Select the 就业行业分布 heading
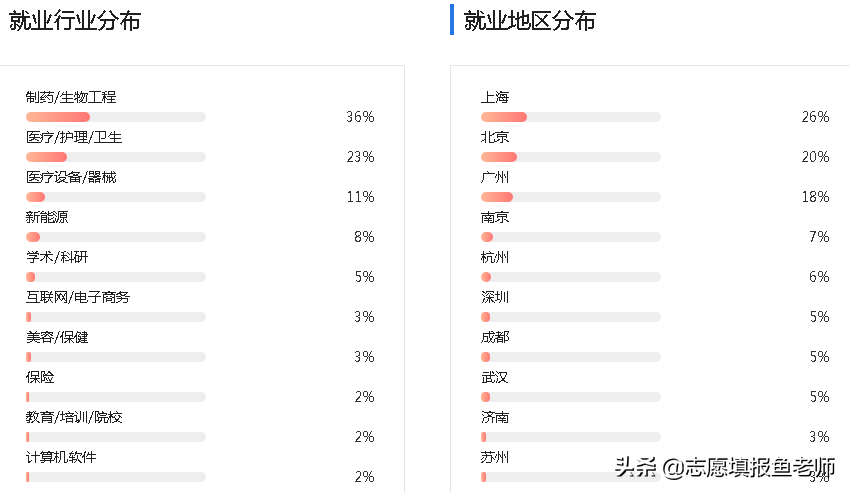Viewport: 850px width, 493px height. point(75,21)
